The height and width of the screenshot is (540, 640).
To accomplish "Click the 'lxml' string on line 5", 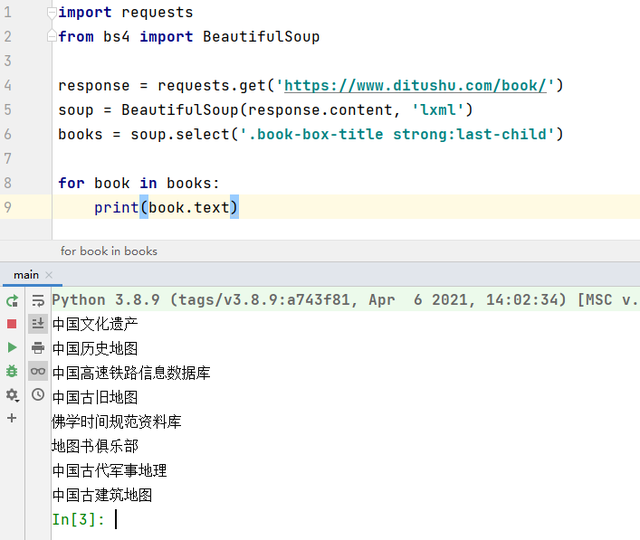I will tap(438, 110).
